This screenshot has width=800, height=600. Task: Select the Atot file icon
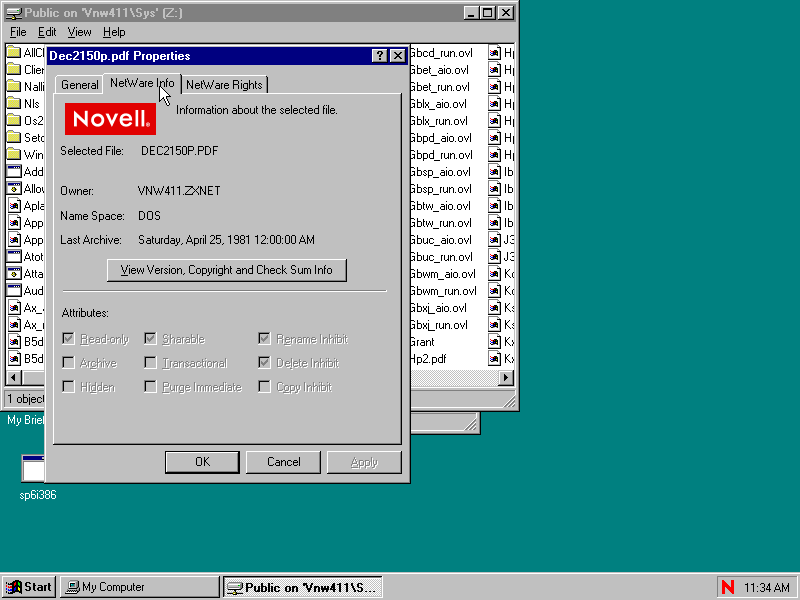click(x=14, y=257)
